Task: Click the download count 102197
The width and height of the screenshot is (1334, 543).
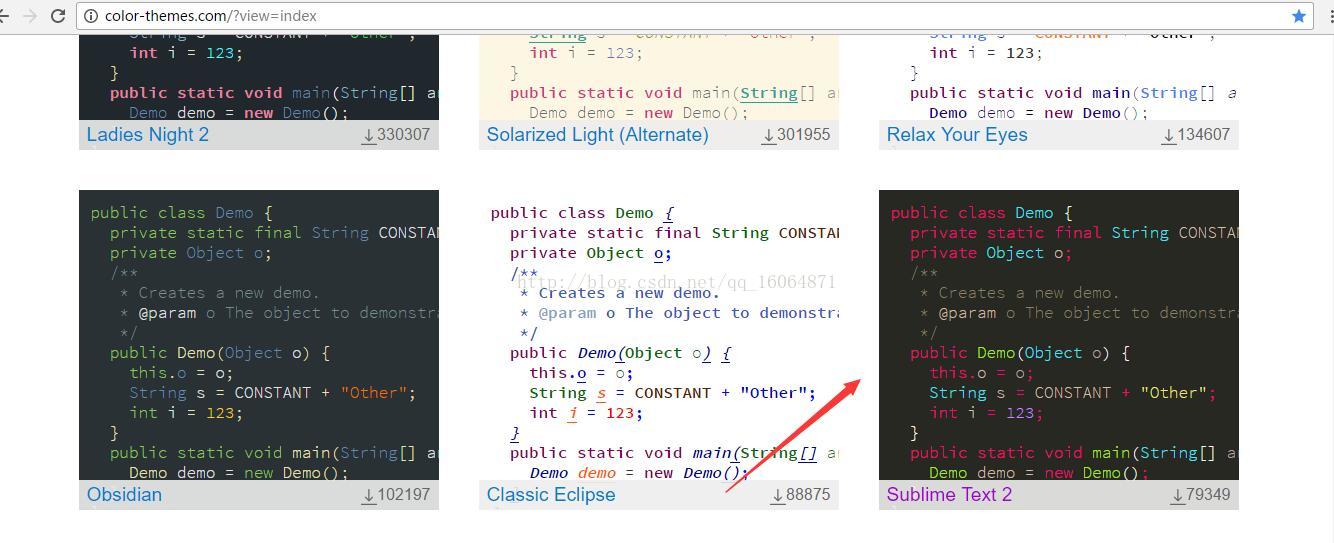Action: point(403,494)
